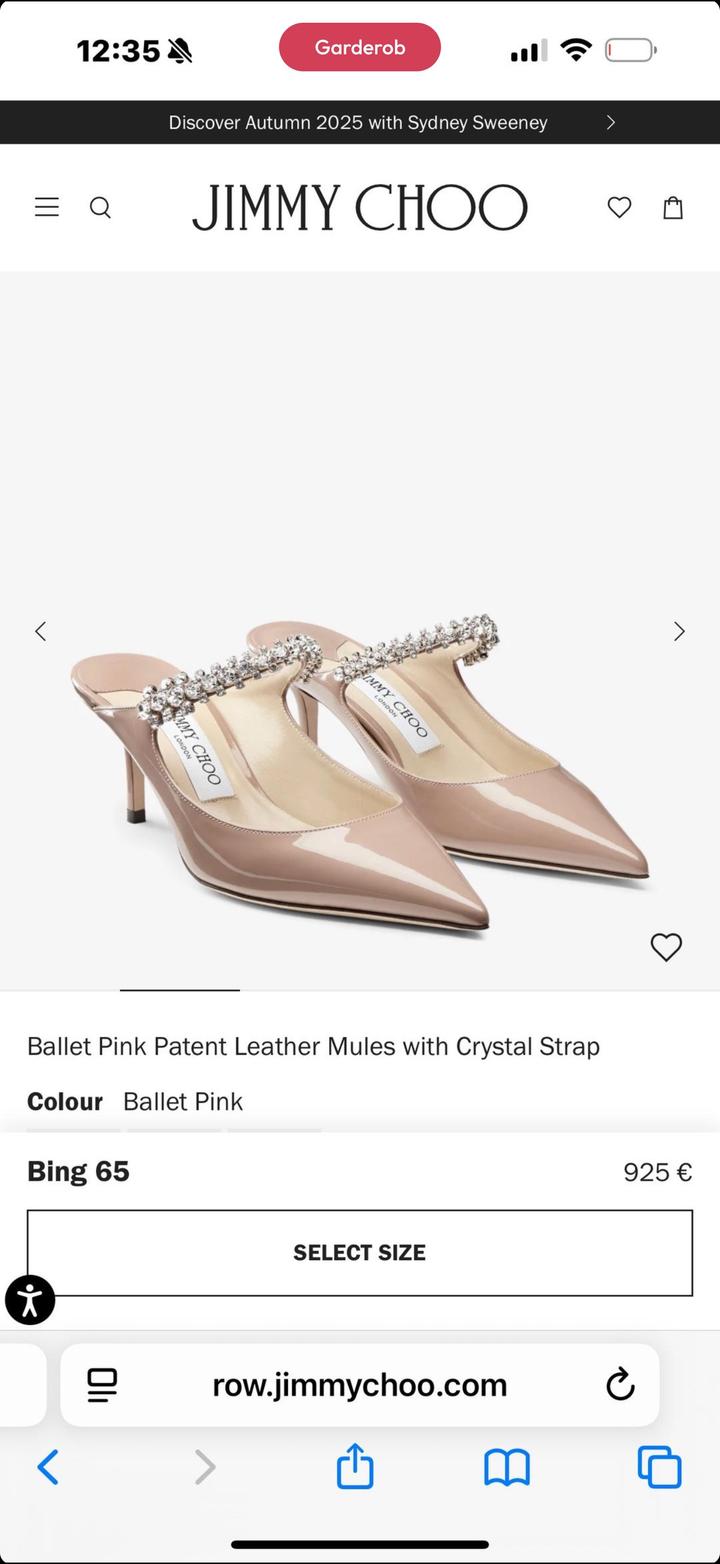The height and width of the screenshot is (1564, 720).
Task: Open the hamburger navigation menu
Action: (x=46, y=207)
